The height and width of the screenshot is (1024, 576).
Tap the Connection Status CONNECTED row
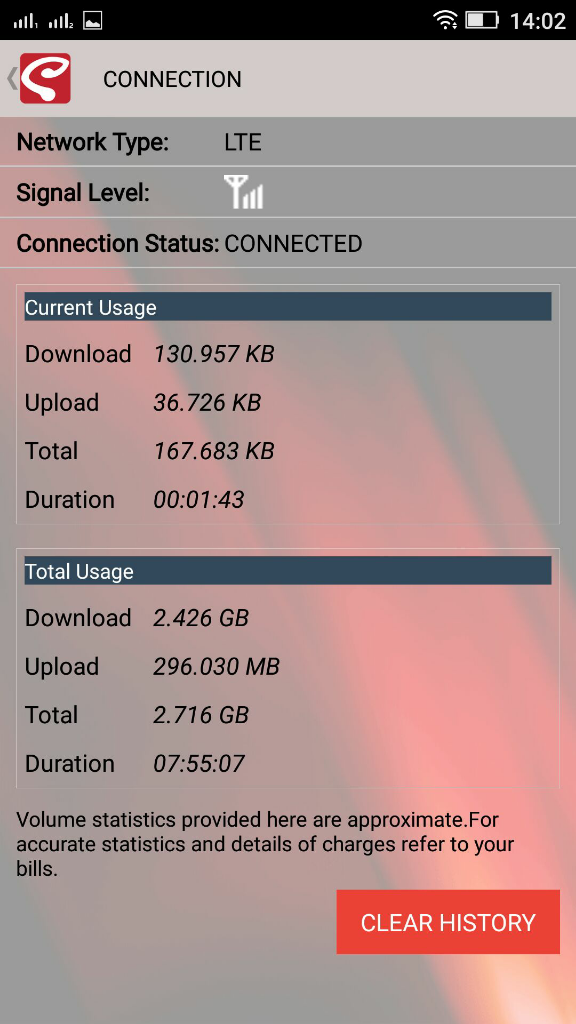click(x=288, y=243)
